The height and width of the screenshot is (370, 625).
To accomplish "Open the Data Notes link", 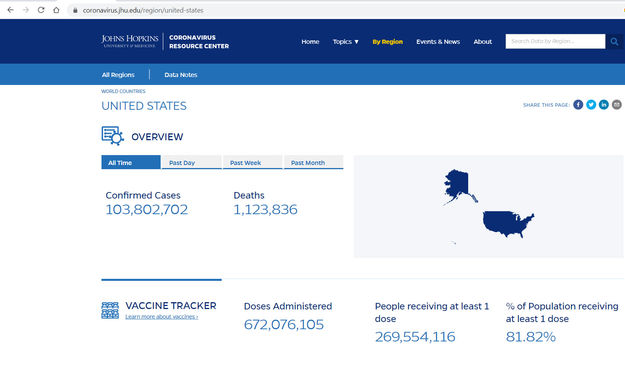I will 181,75.
